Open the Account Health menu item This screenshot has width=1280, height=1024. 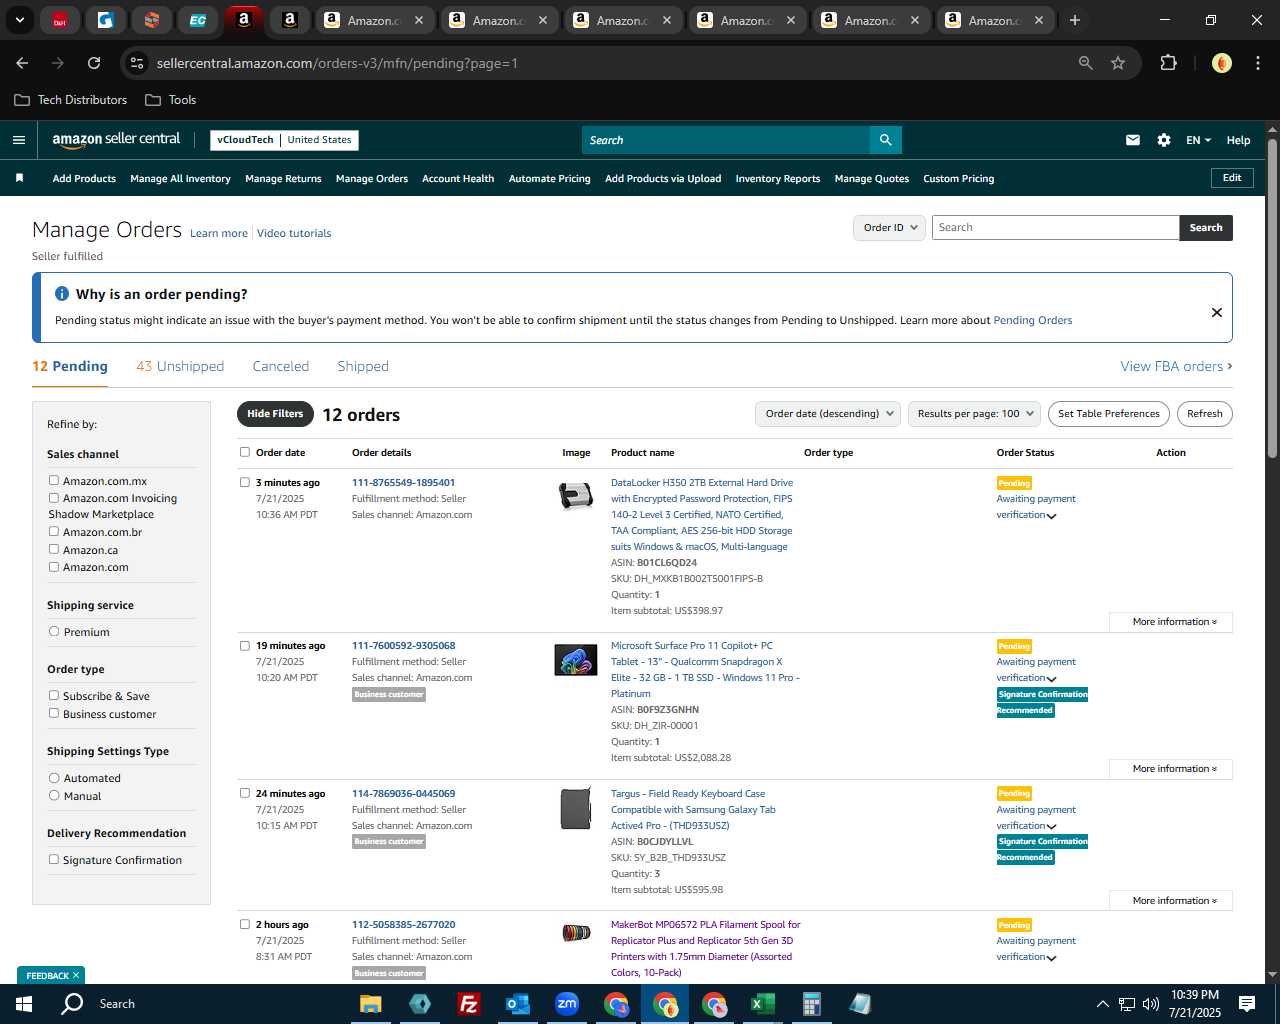(x=458, y=179)
